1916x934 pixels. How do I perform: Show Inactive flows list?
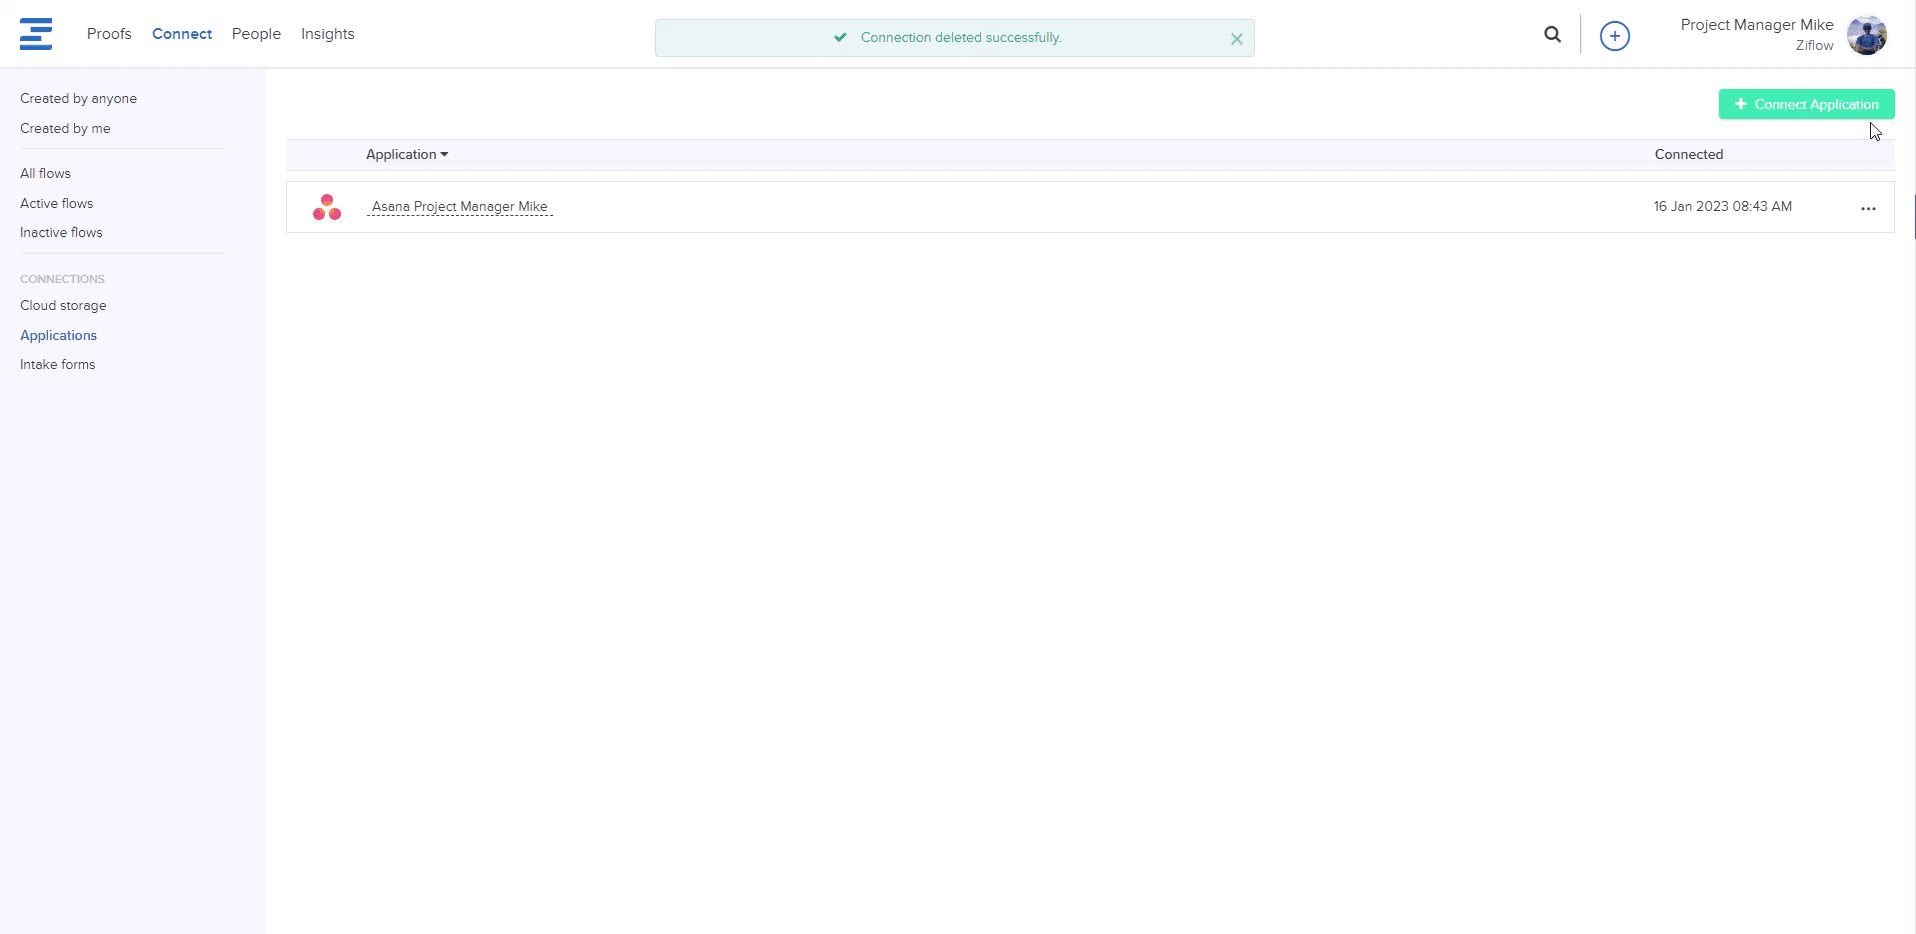[x=61, y=233]
